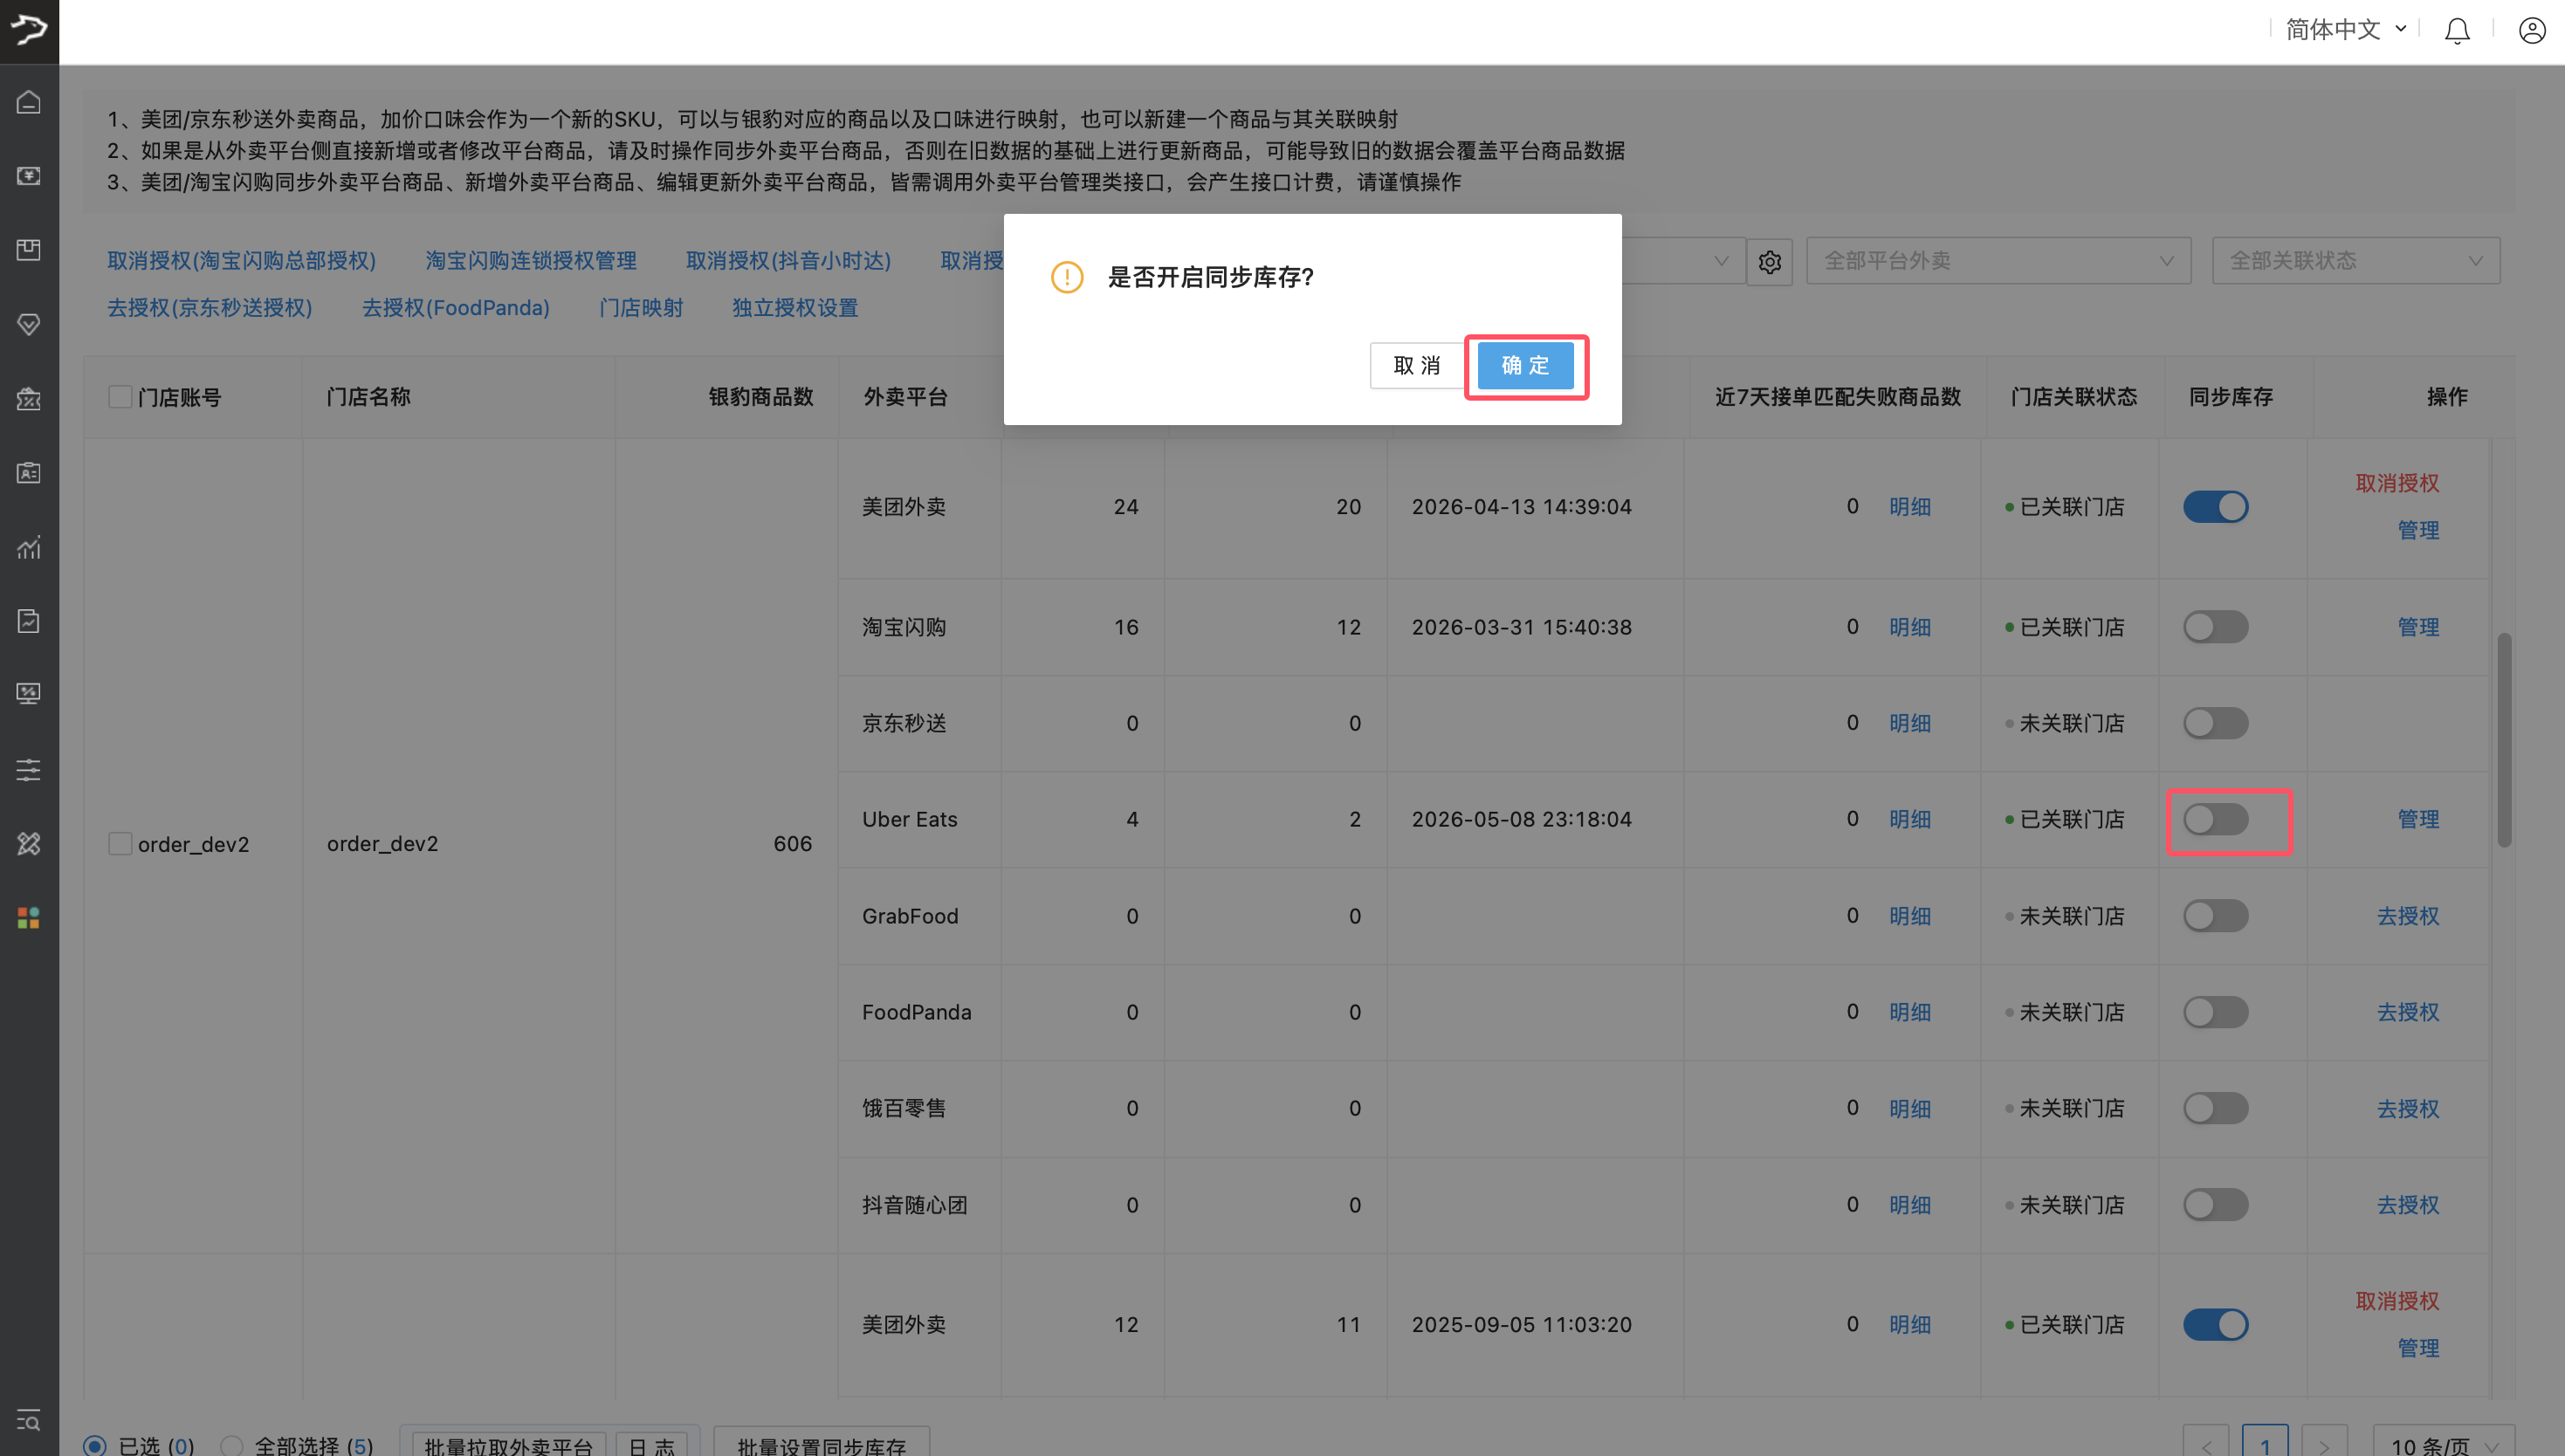
Task: Click red 取消授权 in first 美团外卖 row
Action: [2397, 483]
